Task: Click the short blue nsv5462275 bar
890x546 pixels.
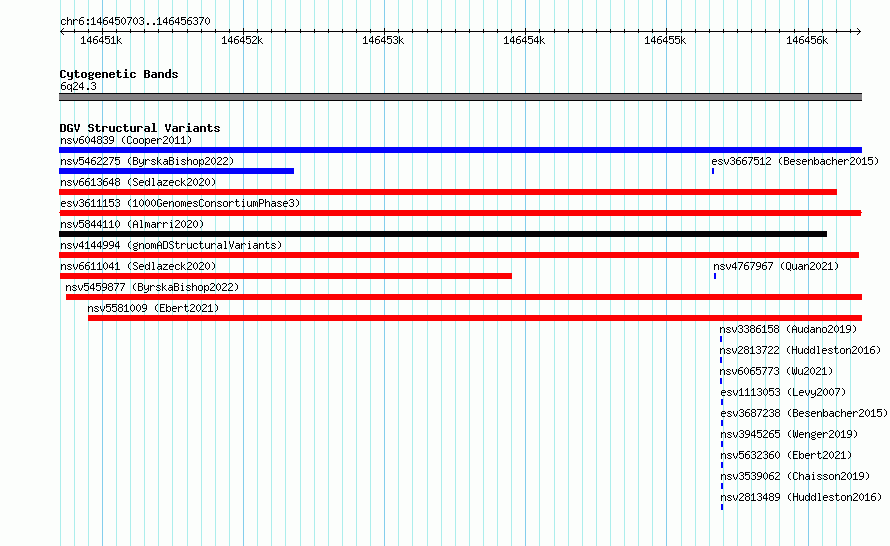Action: coord(177,171)
